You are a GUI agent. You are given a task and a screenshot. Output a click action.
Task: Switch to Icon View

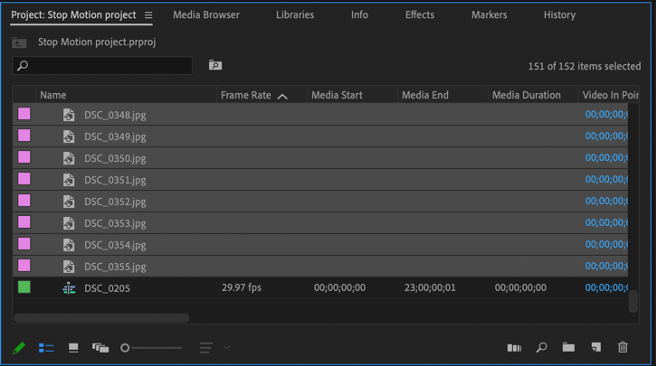coord(73,348)
